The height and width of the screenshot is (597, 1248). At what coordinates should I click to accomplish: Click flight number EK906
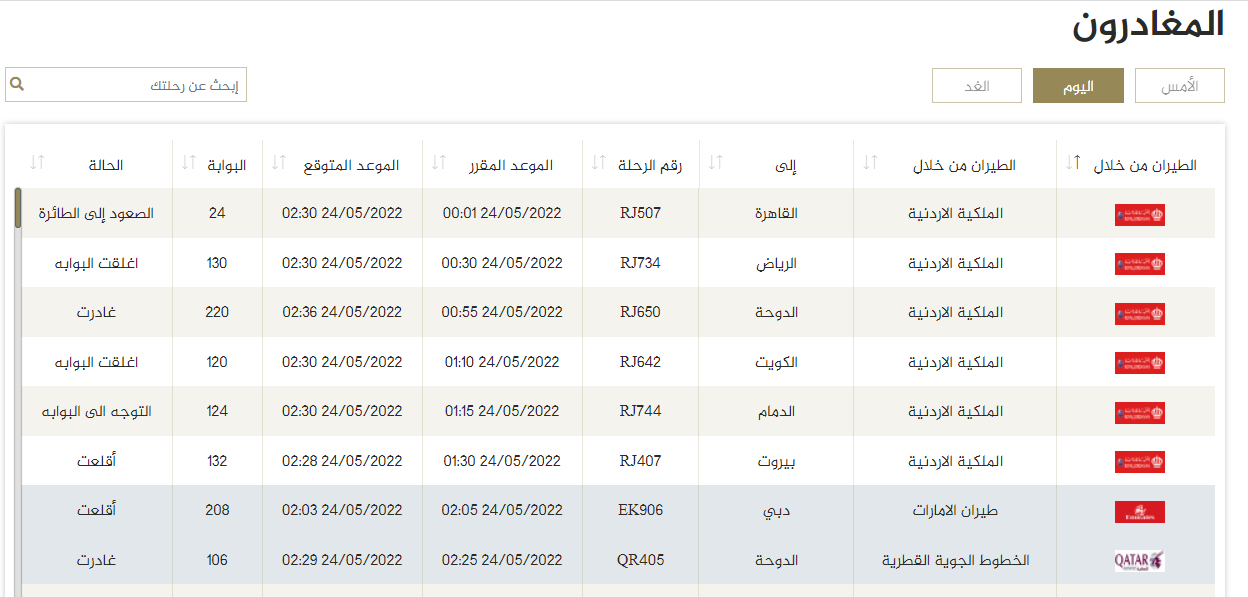tap(640, 510)
